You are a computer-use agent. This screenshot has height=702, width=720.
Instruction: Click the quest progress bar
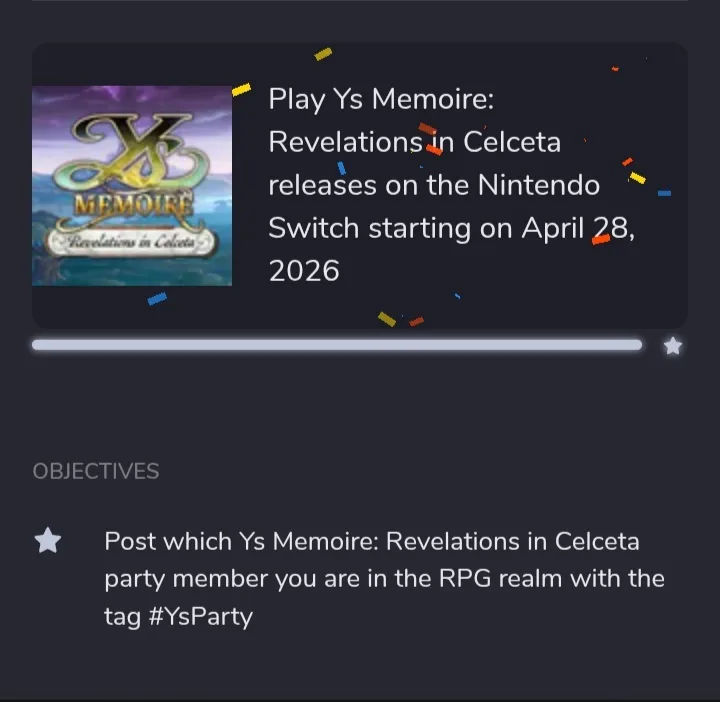click(336, 345)
